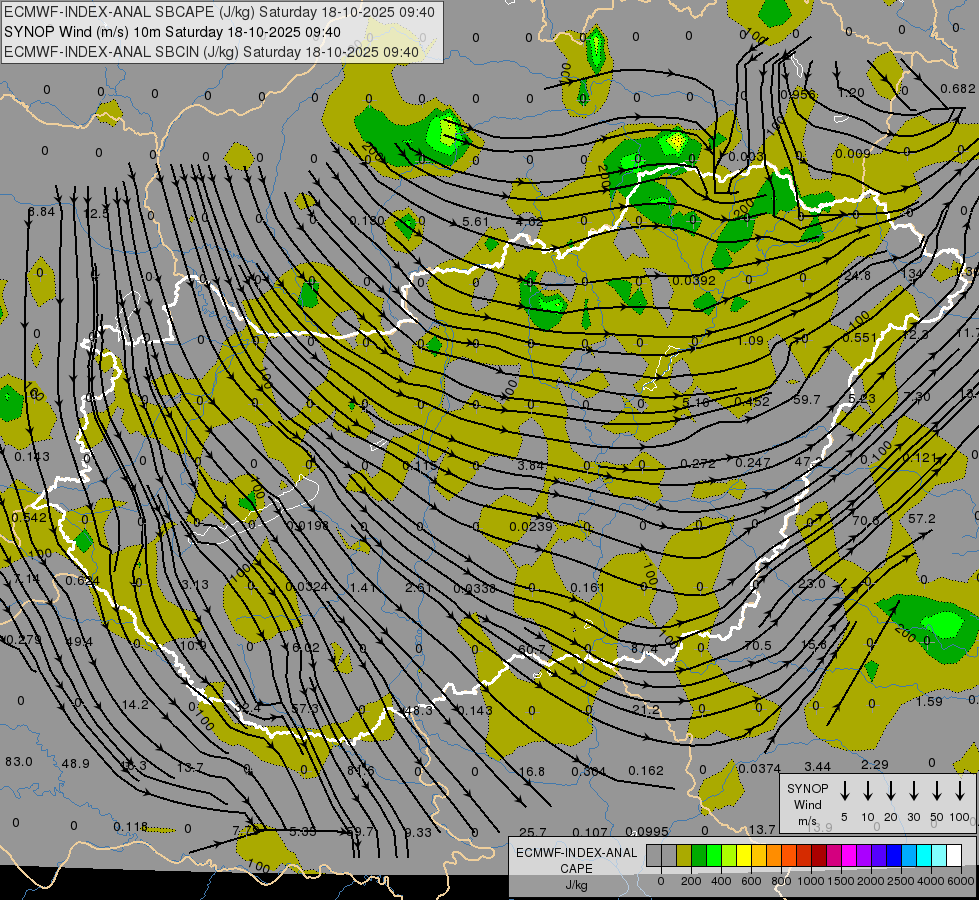This screenshot has height=900, width=979.
Task: Pick the white swatch at 6000
Action: tap(954, 855)
